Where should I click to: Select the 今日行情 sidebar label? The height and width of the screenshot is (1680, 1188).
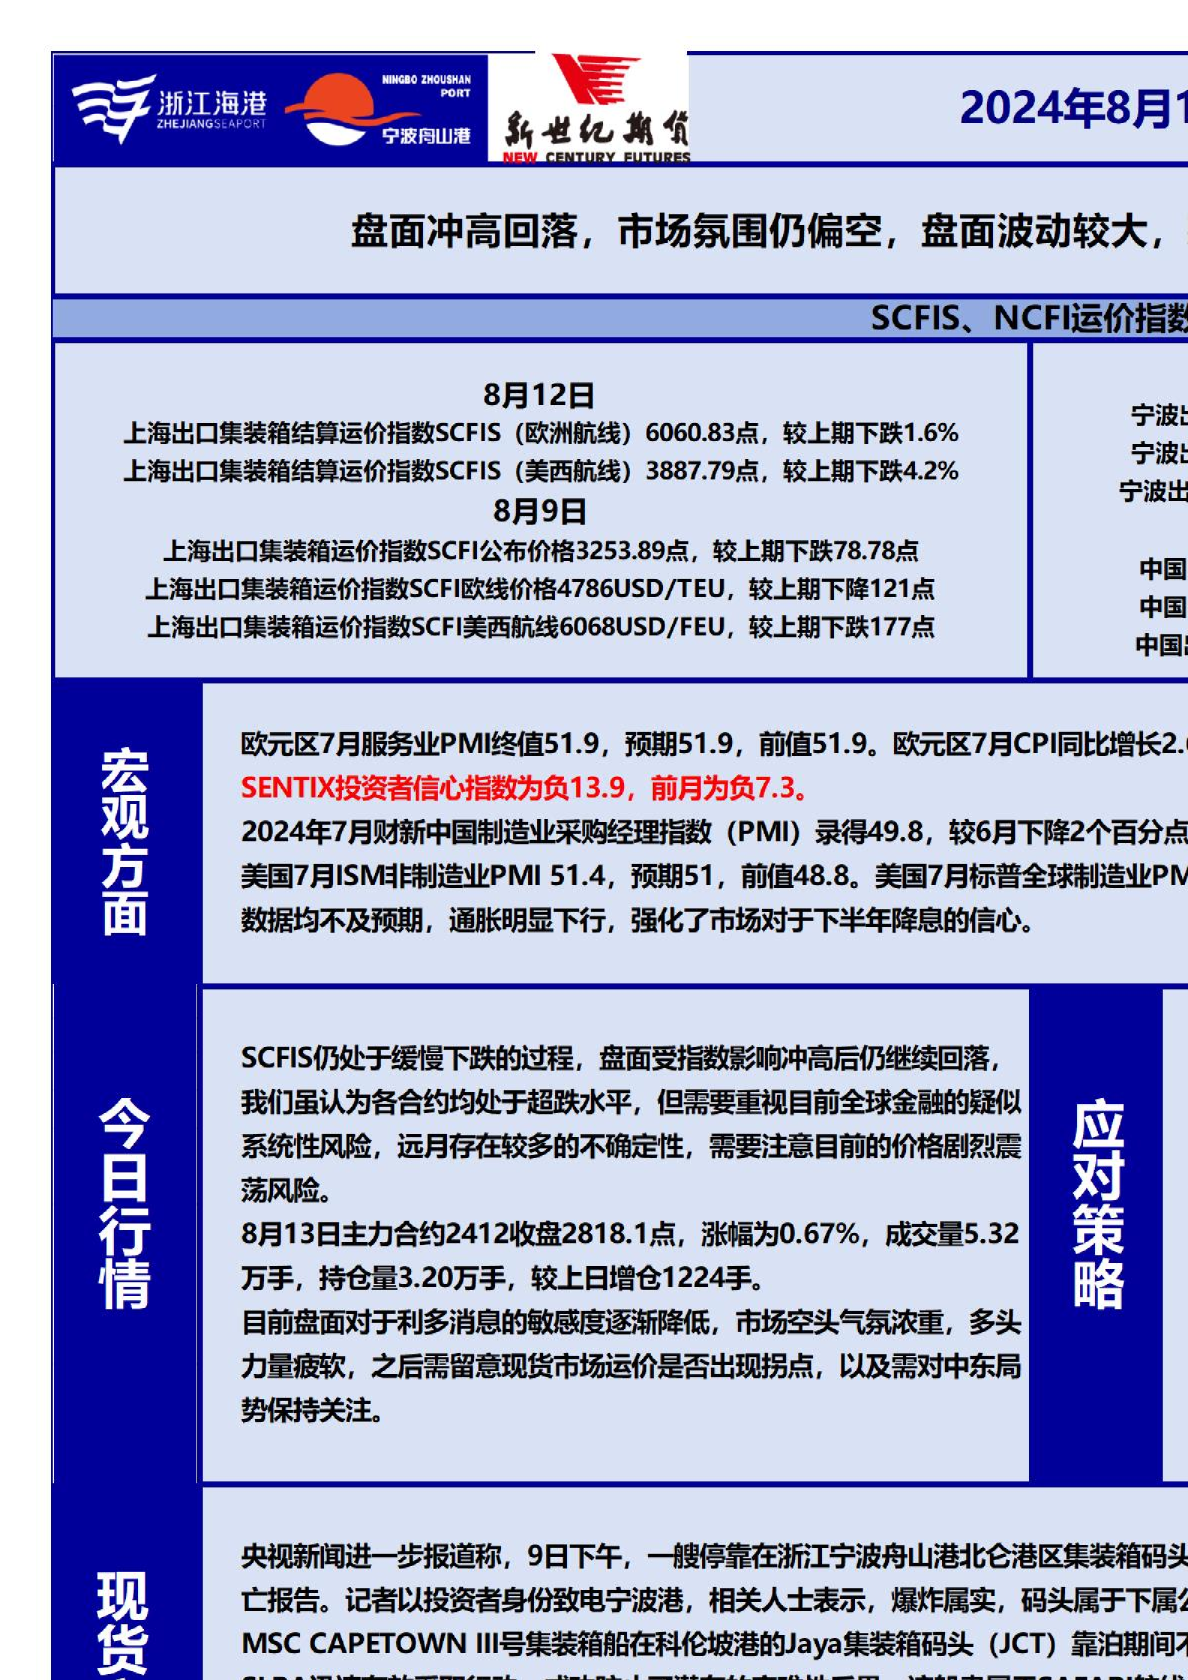click(x=125, y=1203)
